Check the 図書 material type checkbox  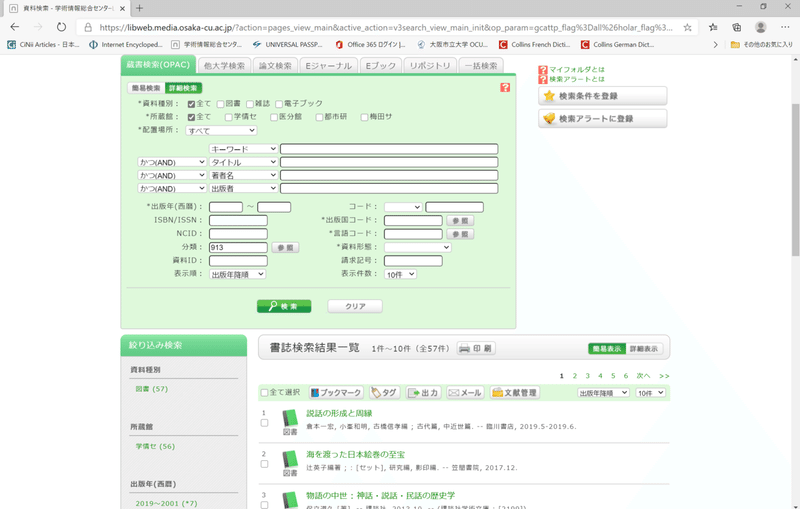pos(220,104)
